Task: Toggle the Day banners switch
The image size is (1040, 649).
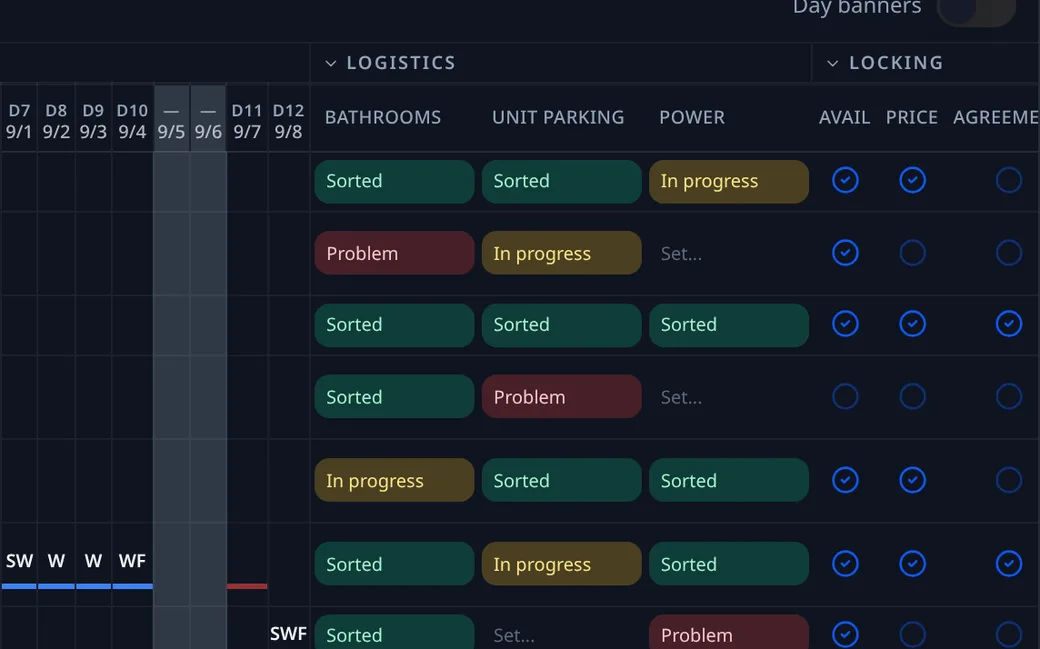Action: coord(976,9)
